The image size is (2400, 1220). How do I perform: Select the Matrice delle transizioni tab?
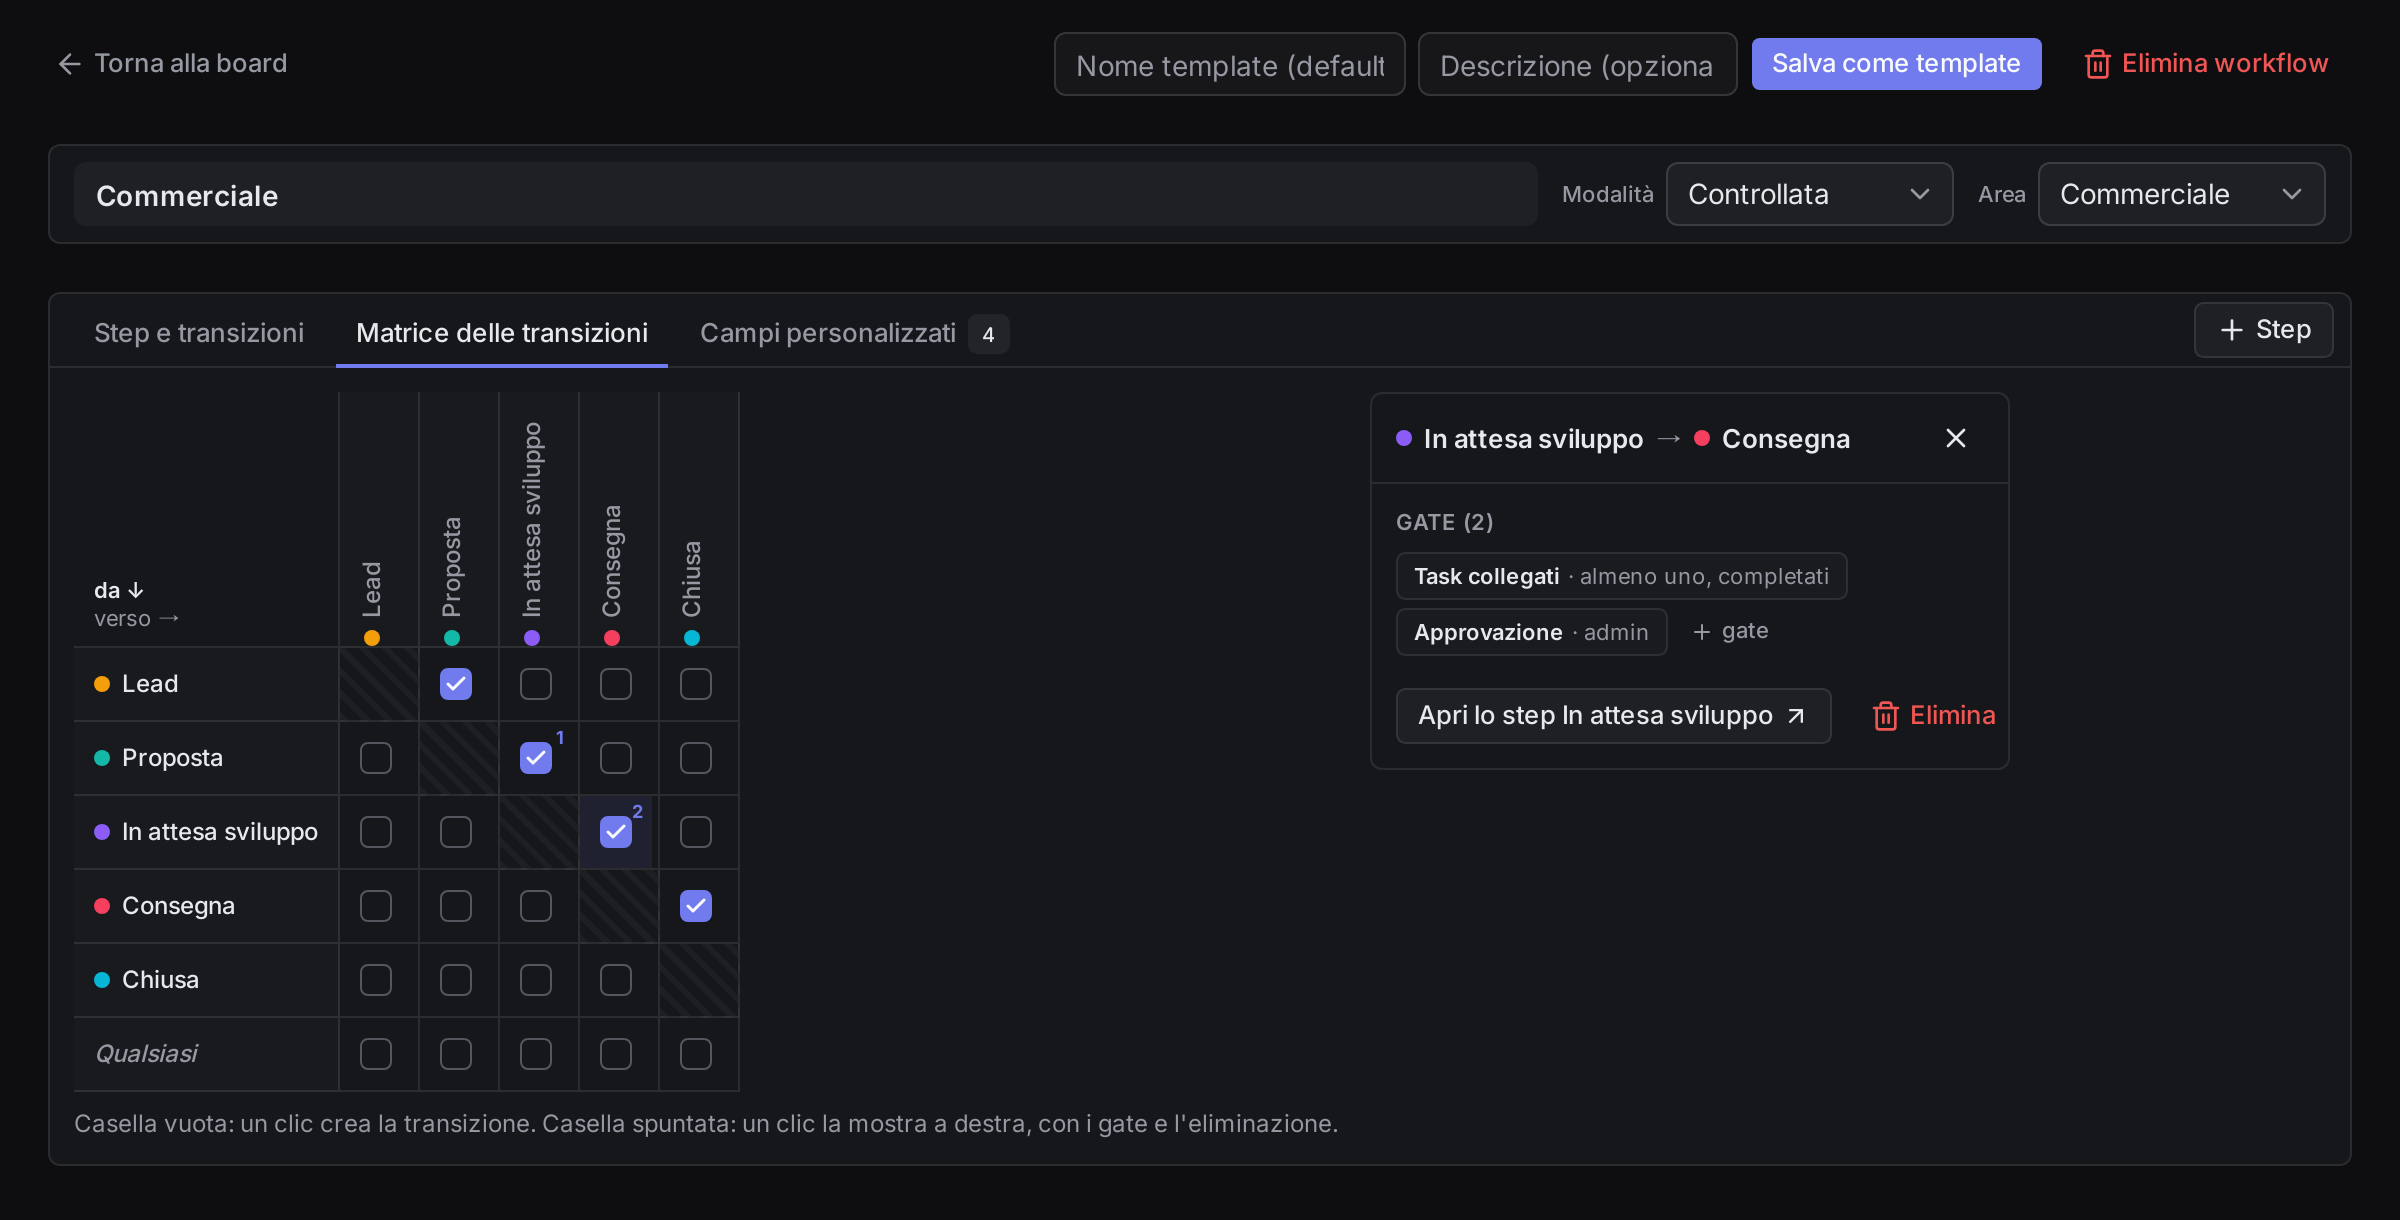[x=502, y=333]
